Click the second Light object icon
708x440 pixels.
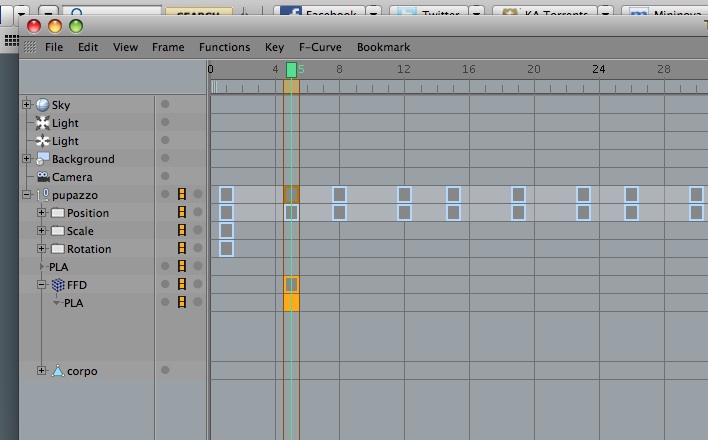tap(42, 141)
